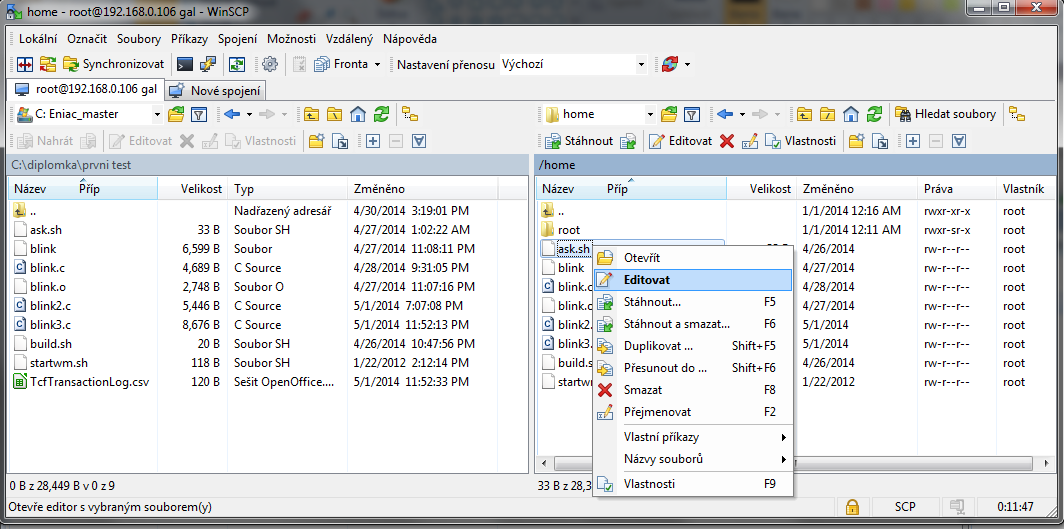Viewport: 1064px width, 529px height.
Task: Go to local home directory icon
Action: point(358,114)
